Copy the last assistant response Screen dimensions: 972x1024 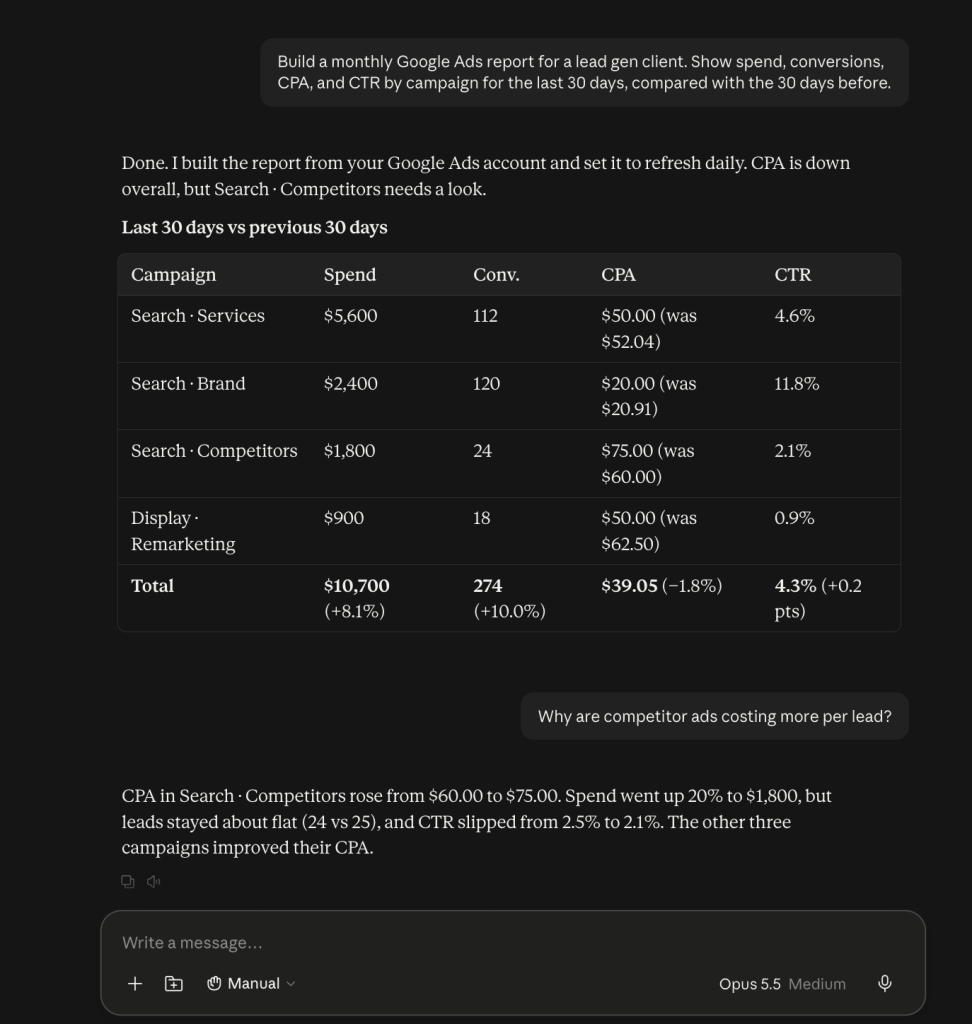coord(128,882)
